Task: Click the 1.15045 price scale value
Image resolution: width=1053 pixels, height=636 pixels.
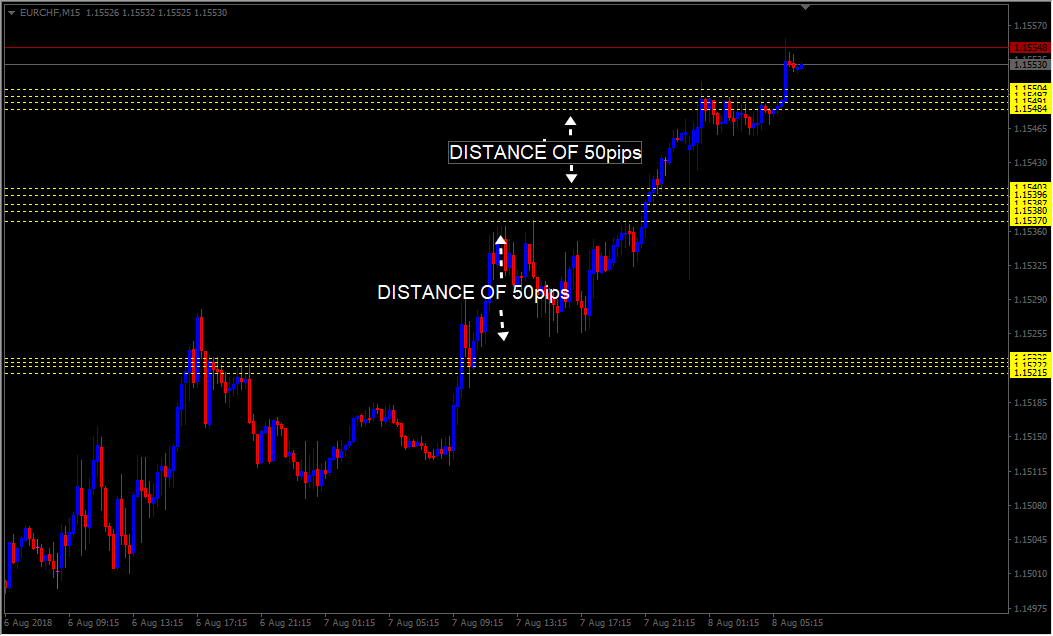Action: pyautogui.click(x=1031, y=540)
